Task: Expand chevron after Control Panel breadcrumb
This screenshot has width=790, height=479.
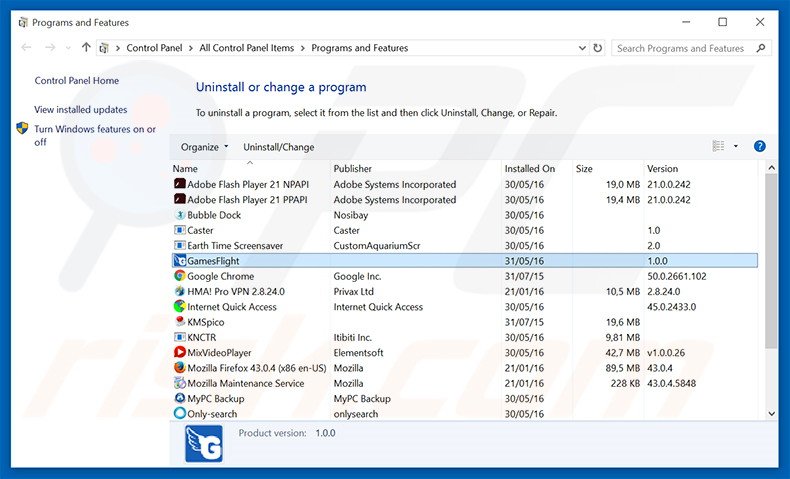Action: (191, 48)
